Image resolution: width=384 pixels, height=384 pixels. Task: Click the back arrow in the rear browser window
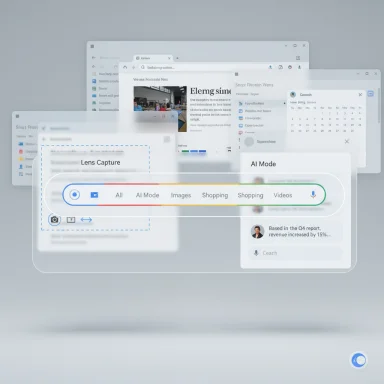point(94,58)
